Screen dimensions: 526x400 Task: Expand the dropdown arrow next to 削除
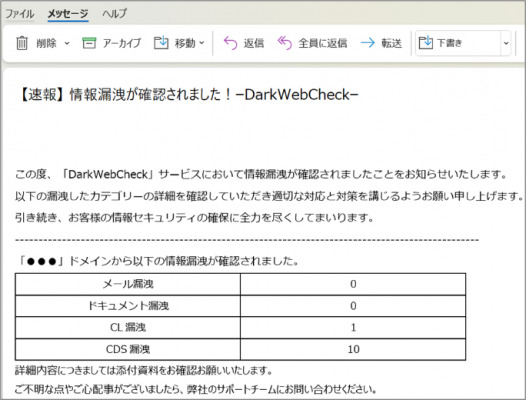pyautogui.click(x=67, y=43)
